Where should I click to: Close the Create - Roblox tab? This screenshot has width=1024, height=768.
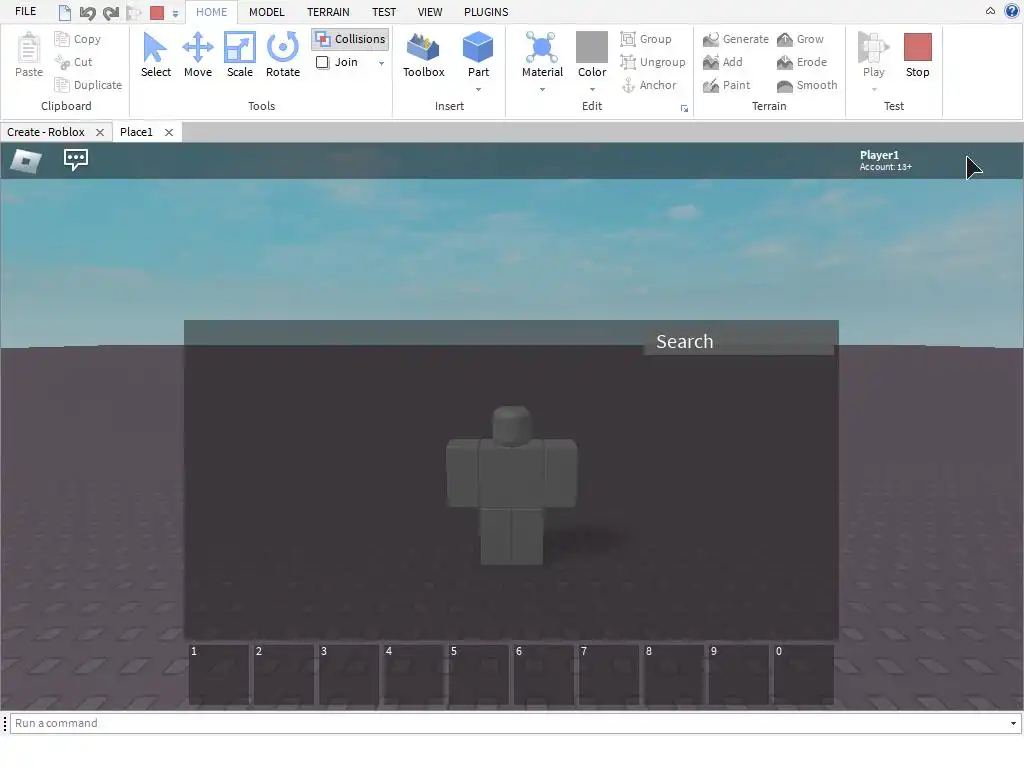[100, 132]
